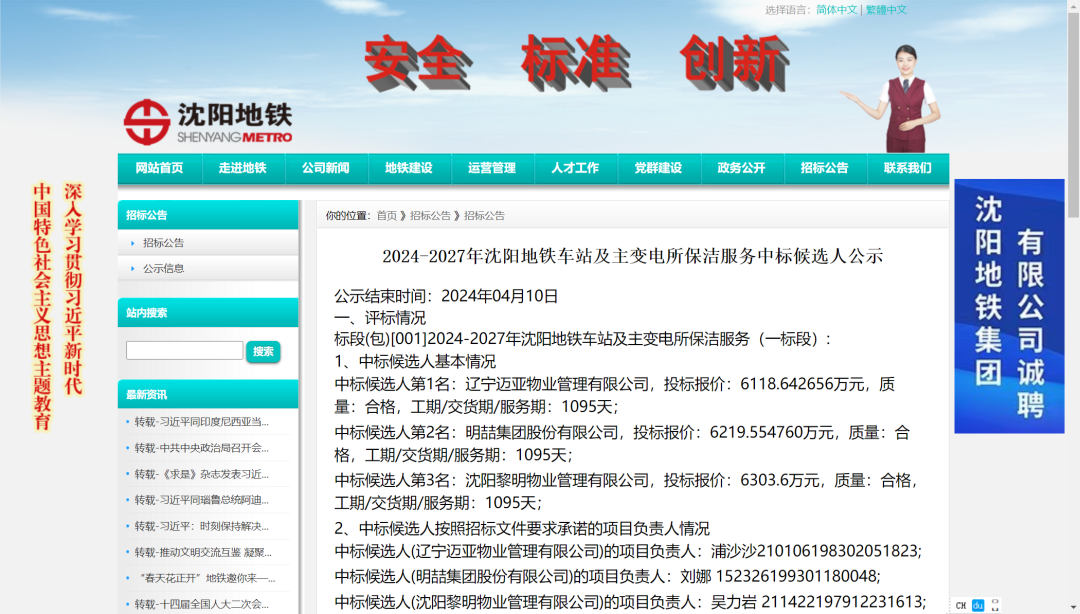This screenshot has width=1080, height=614.
Task: Click the line 中标候选人第3名：沈阳黎明物业管理有限公司
Action: pos(626,491)
